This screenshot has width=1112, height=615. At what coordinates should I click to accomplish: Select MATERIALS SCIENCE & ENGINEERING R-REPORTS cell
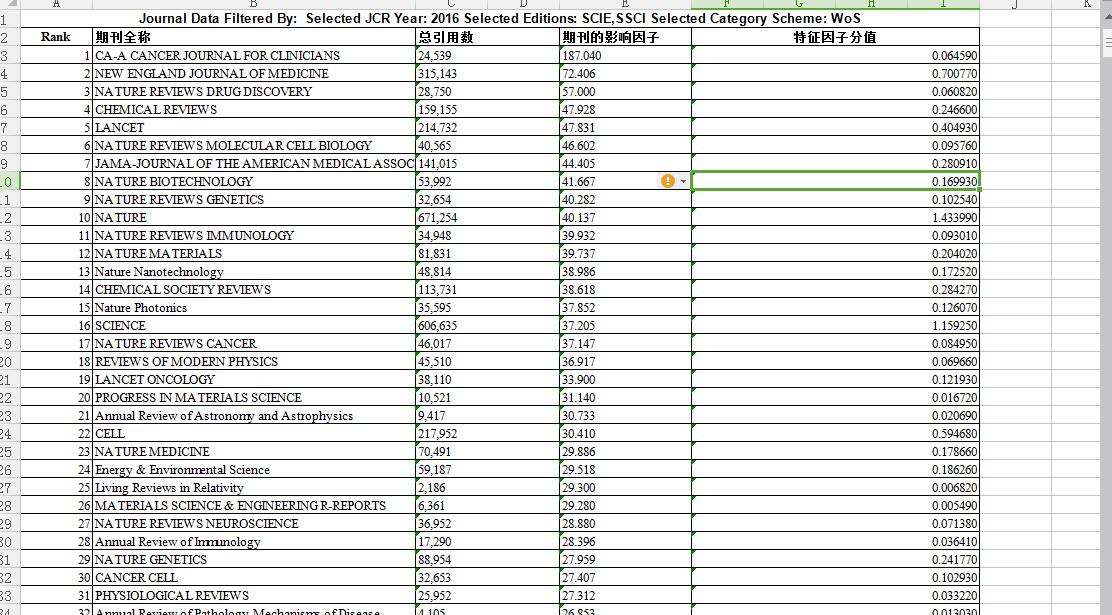(x=254, y=506)
